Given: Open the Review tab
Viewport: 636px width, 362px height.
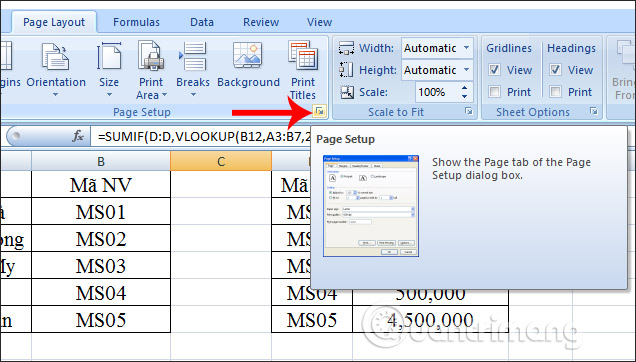Looking at the screenshot, I should (x=261, y=22).
